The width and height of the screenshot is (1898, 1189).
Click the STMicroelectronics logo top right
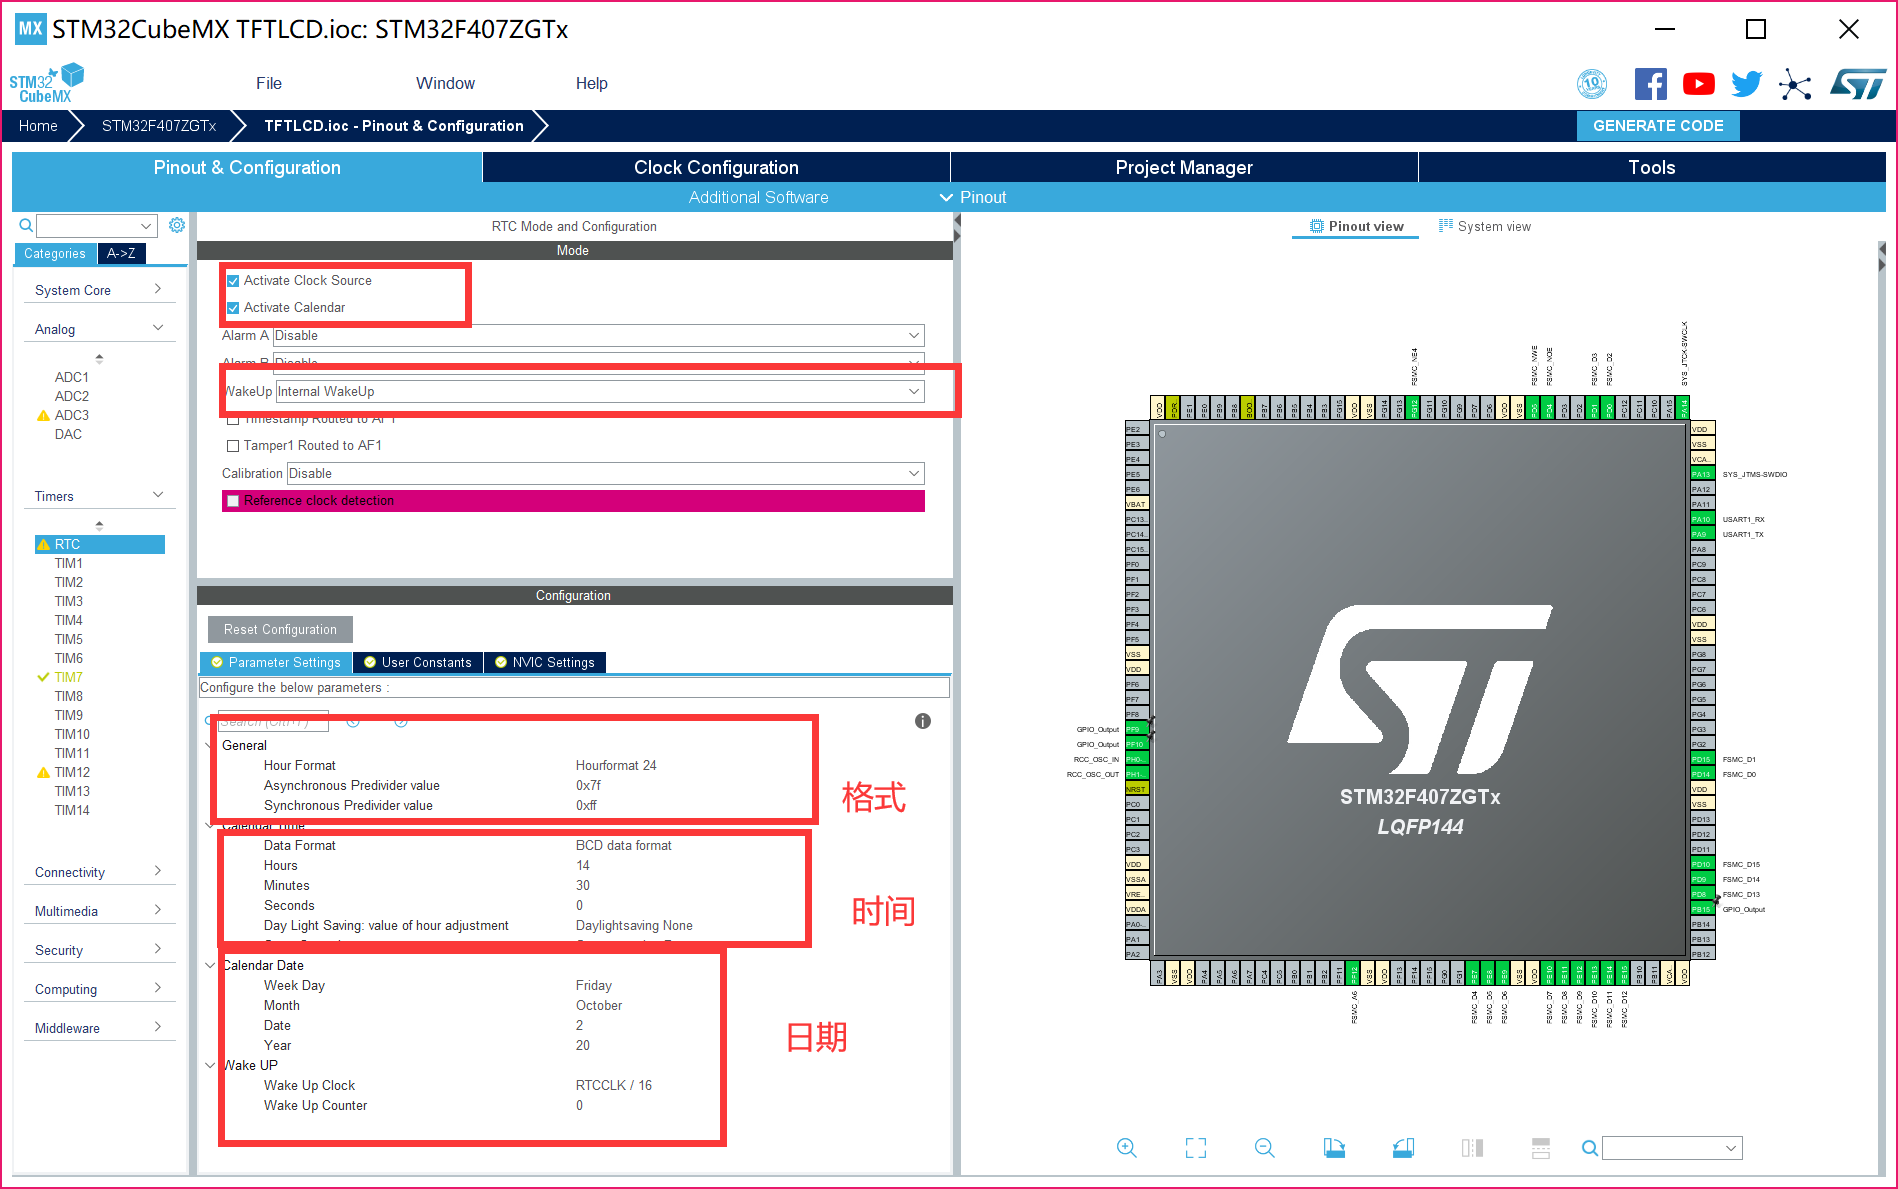(x=1859, y=84)
